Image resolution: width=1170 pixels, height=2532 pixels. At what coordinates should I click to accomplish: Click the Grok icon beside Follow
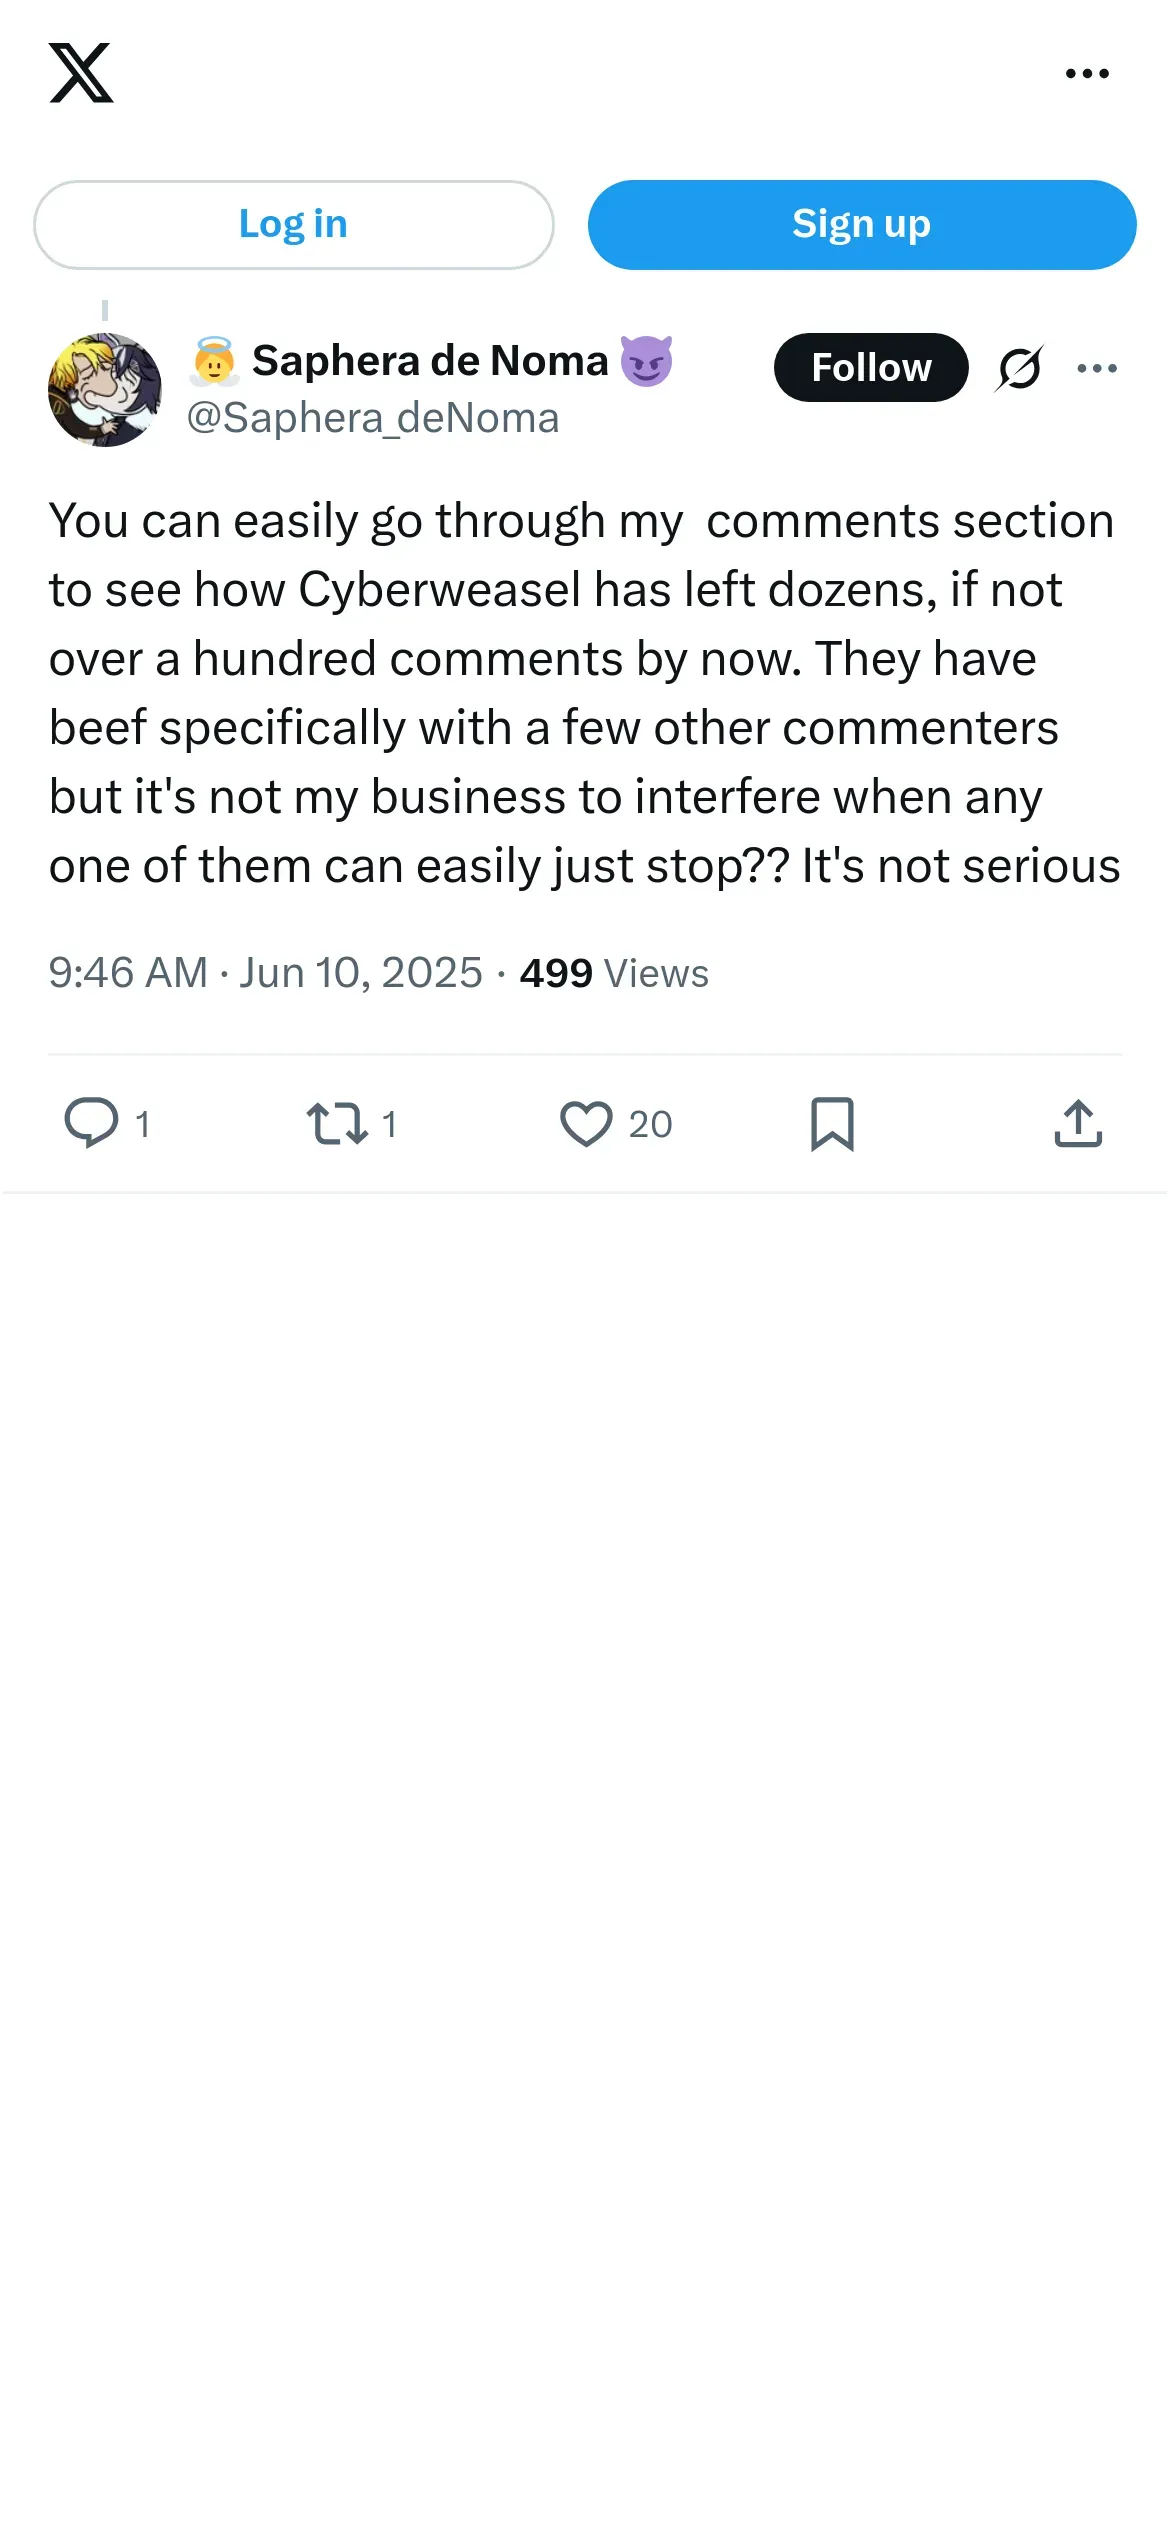1020,368
